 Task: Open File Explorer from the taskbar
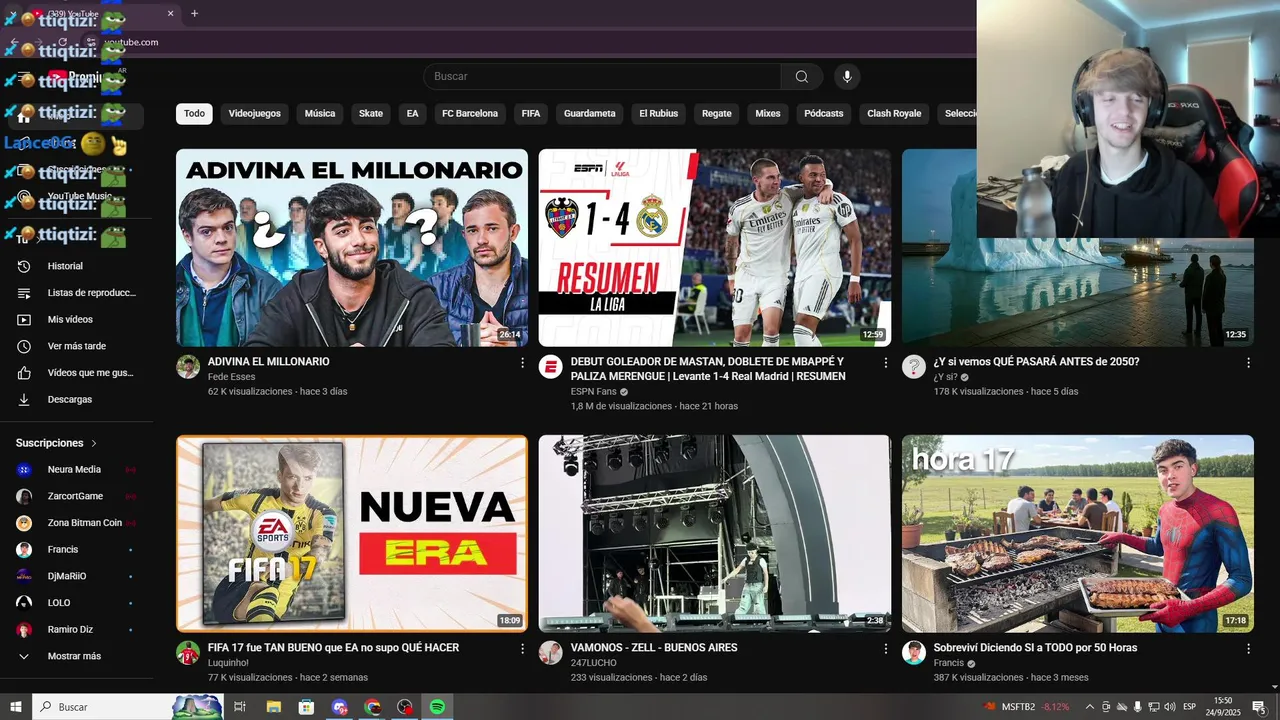[x=273, y=707]
